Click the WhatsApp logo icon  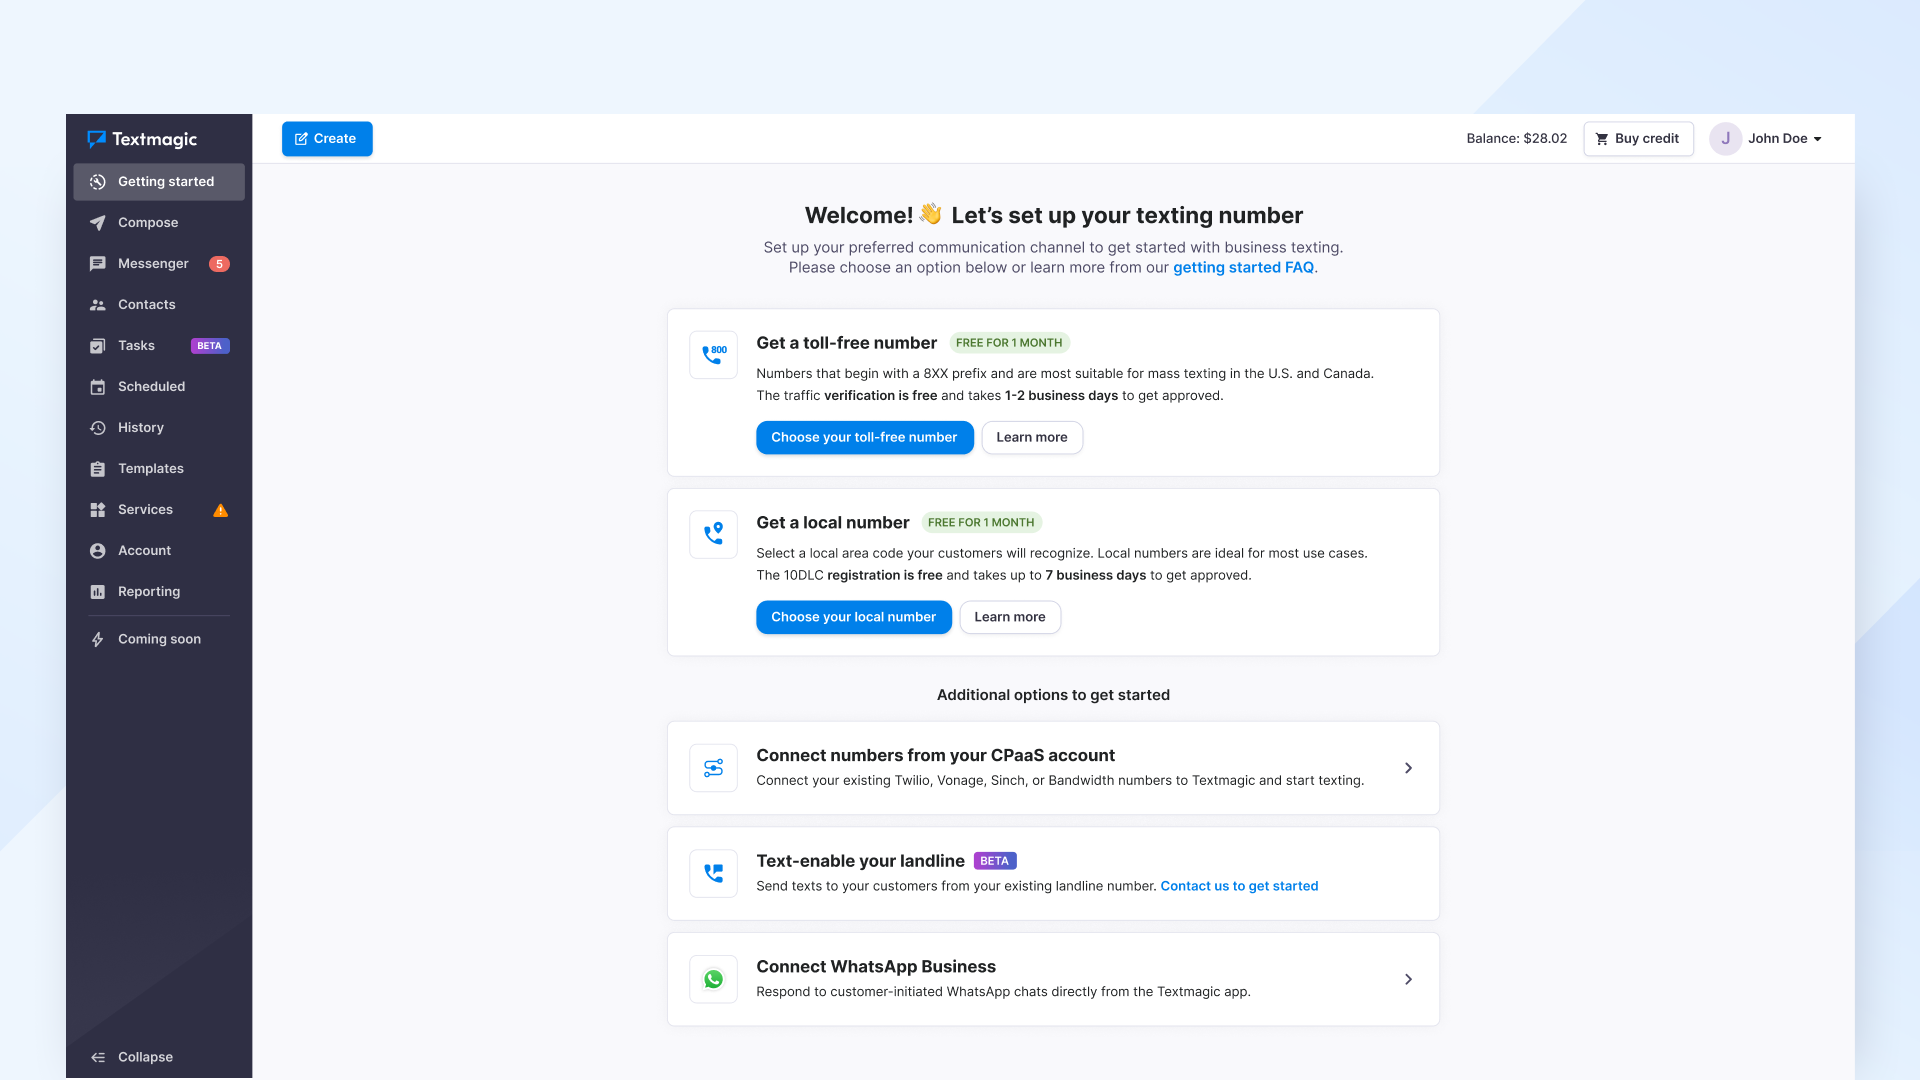713,979
